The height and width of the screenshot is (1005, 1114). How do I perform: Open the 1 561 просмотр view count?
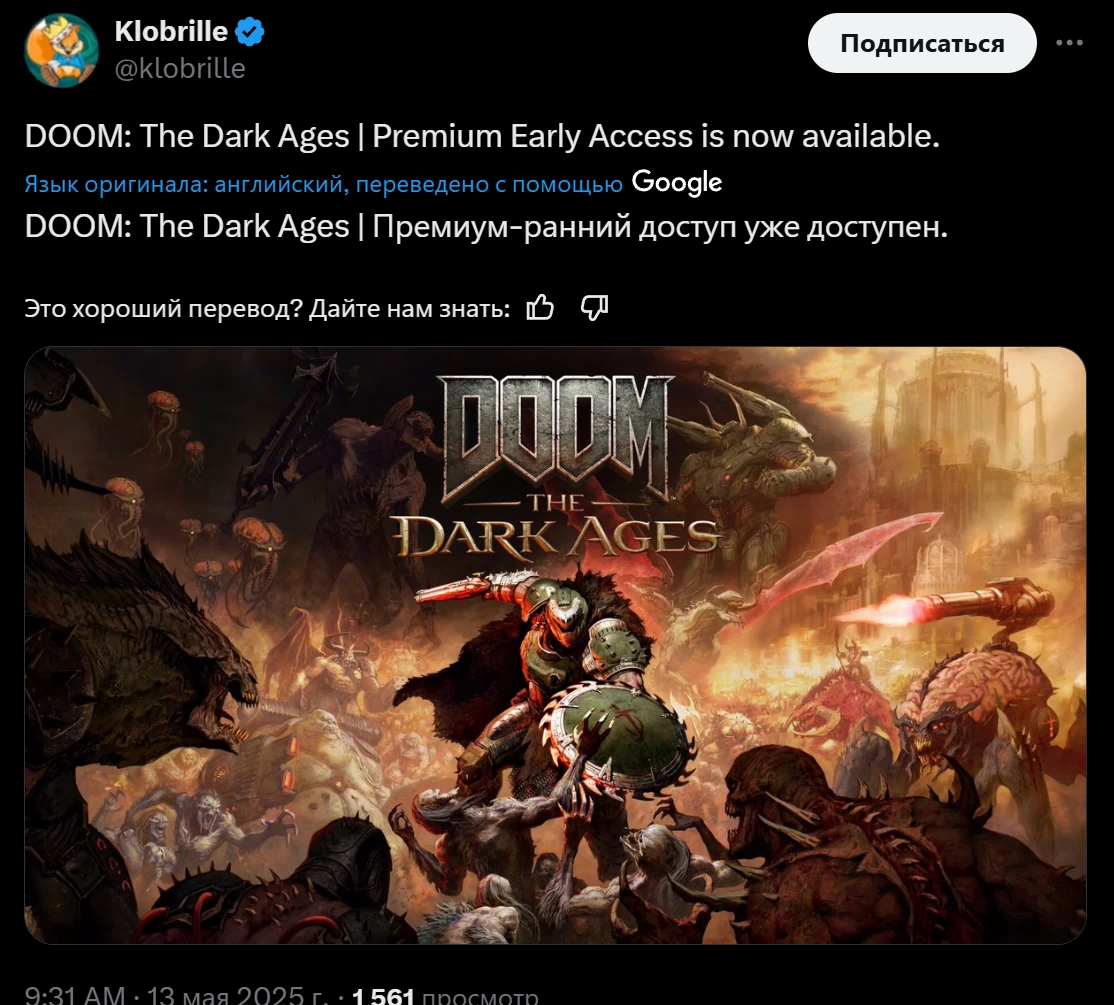[x=444, y=994]
